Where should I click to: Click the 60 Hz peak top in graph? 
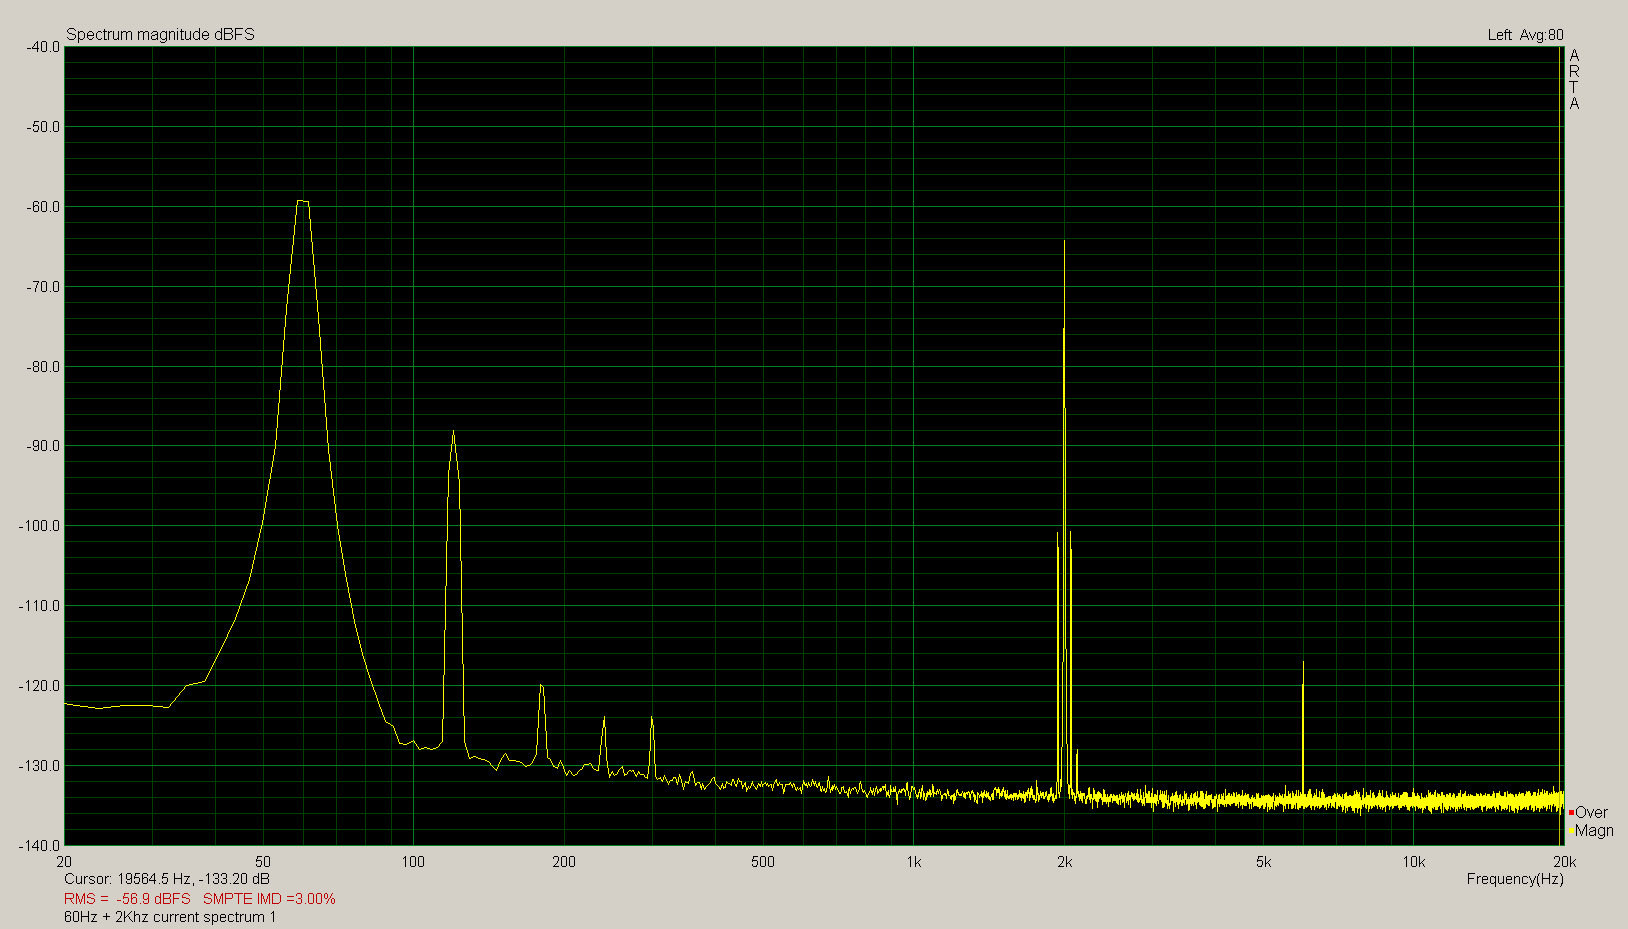coord(303,201)
